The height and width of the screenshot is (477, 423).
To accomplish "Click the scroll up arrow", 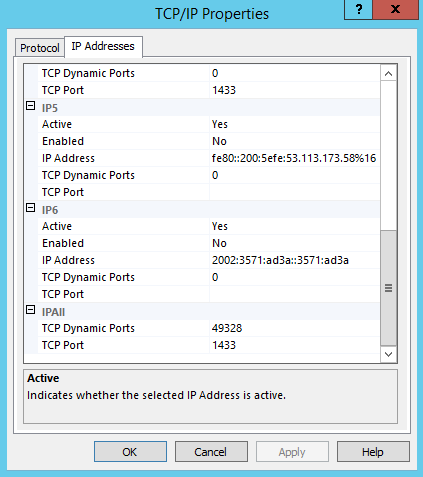I will click(x=388, y=73).
